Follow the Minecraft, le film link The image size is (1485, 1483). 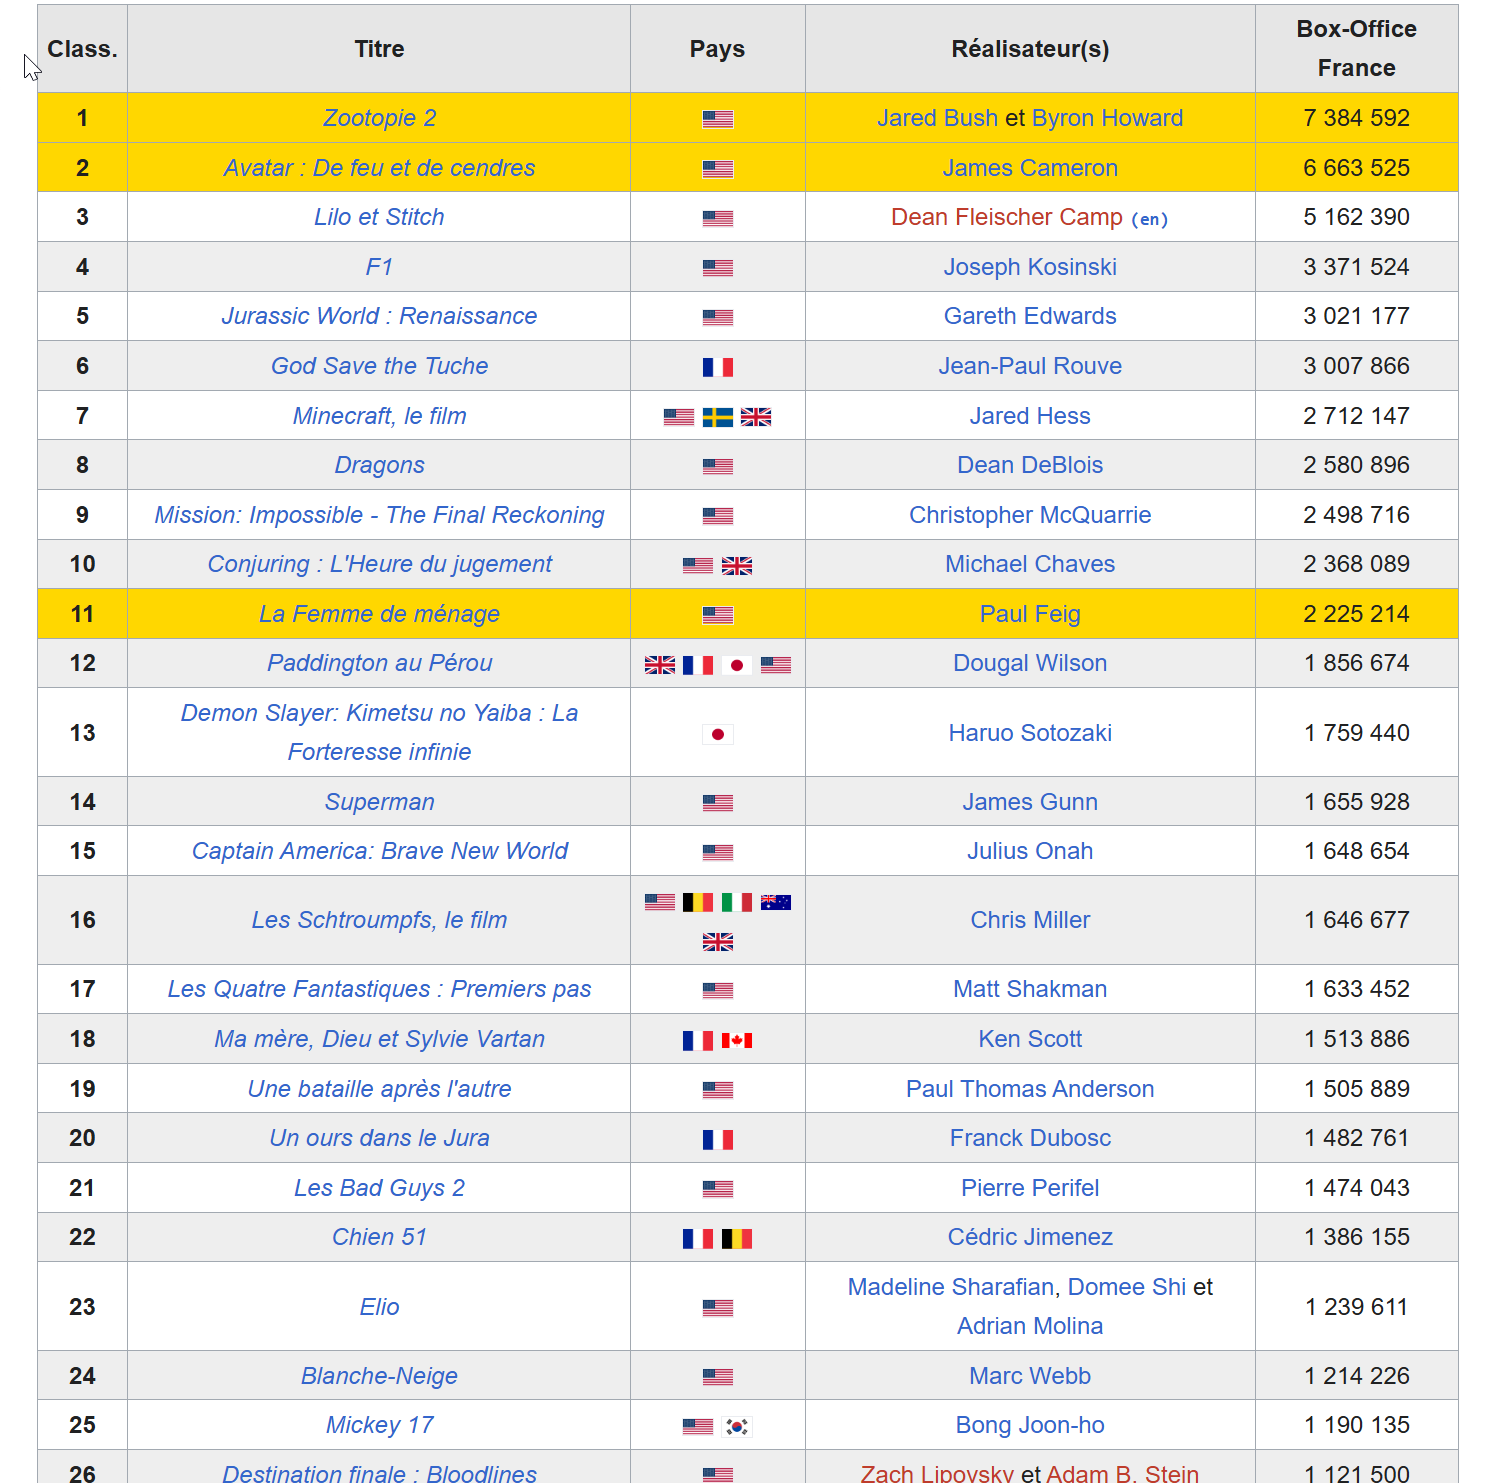click(379, 416)
